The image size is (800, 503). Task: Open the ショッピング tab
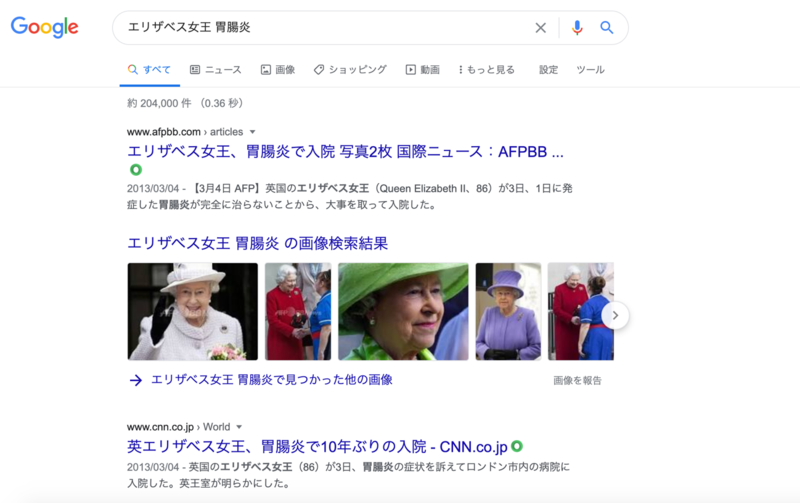(350, 69)
